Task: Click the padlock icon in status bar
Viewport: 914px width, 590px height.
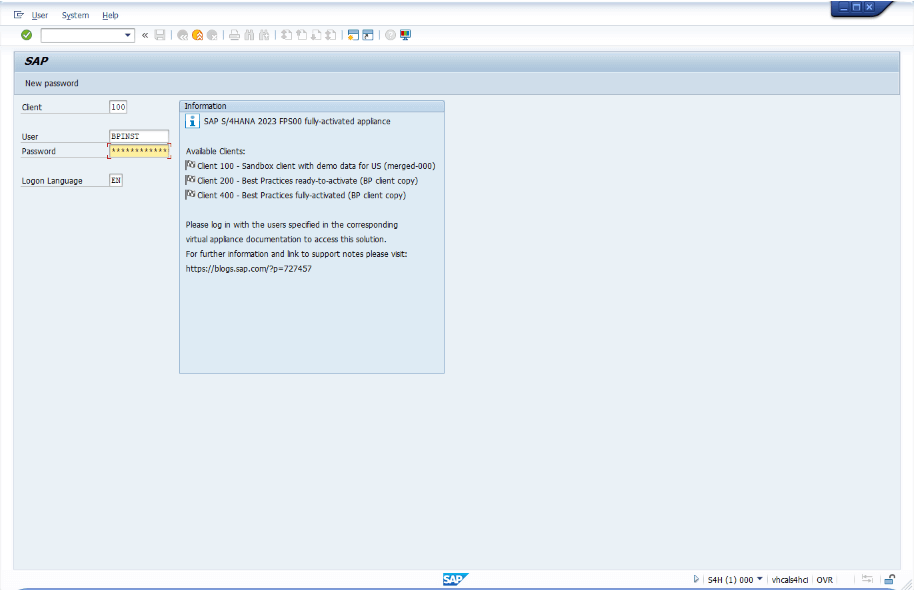Action: tap(889, 579)
